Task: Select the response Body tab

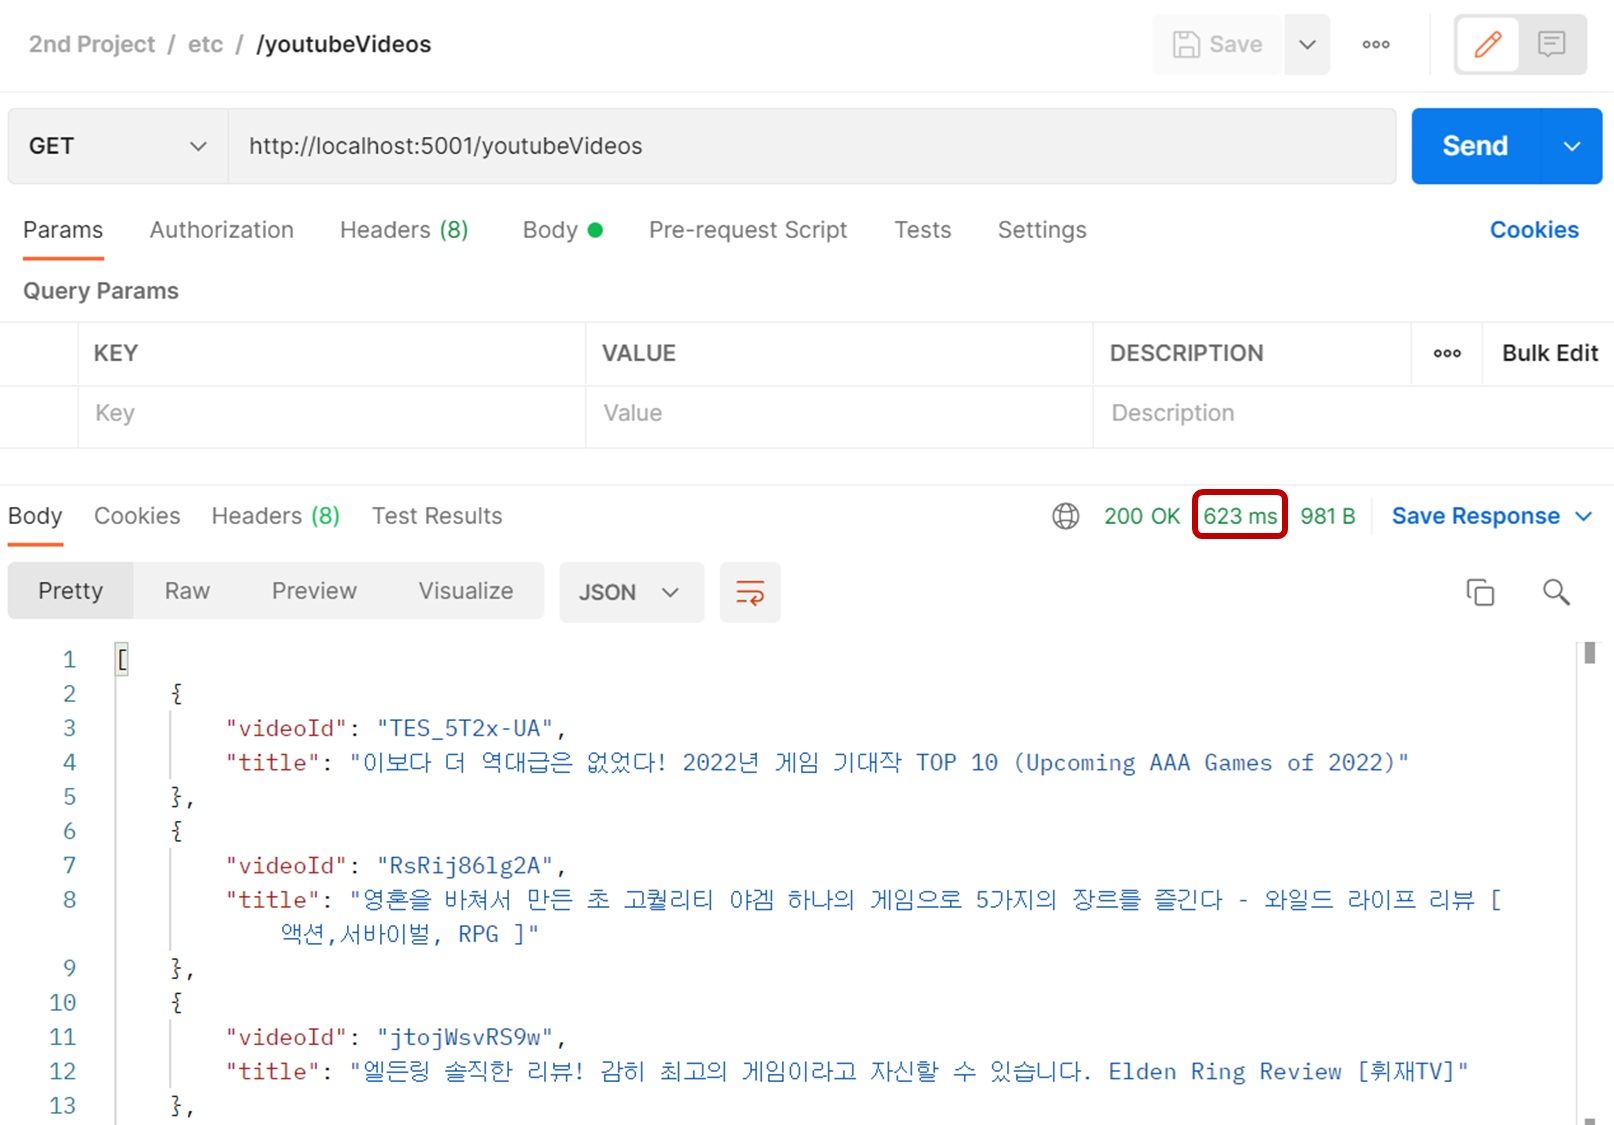Action: point(35,516)
